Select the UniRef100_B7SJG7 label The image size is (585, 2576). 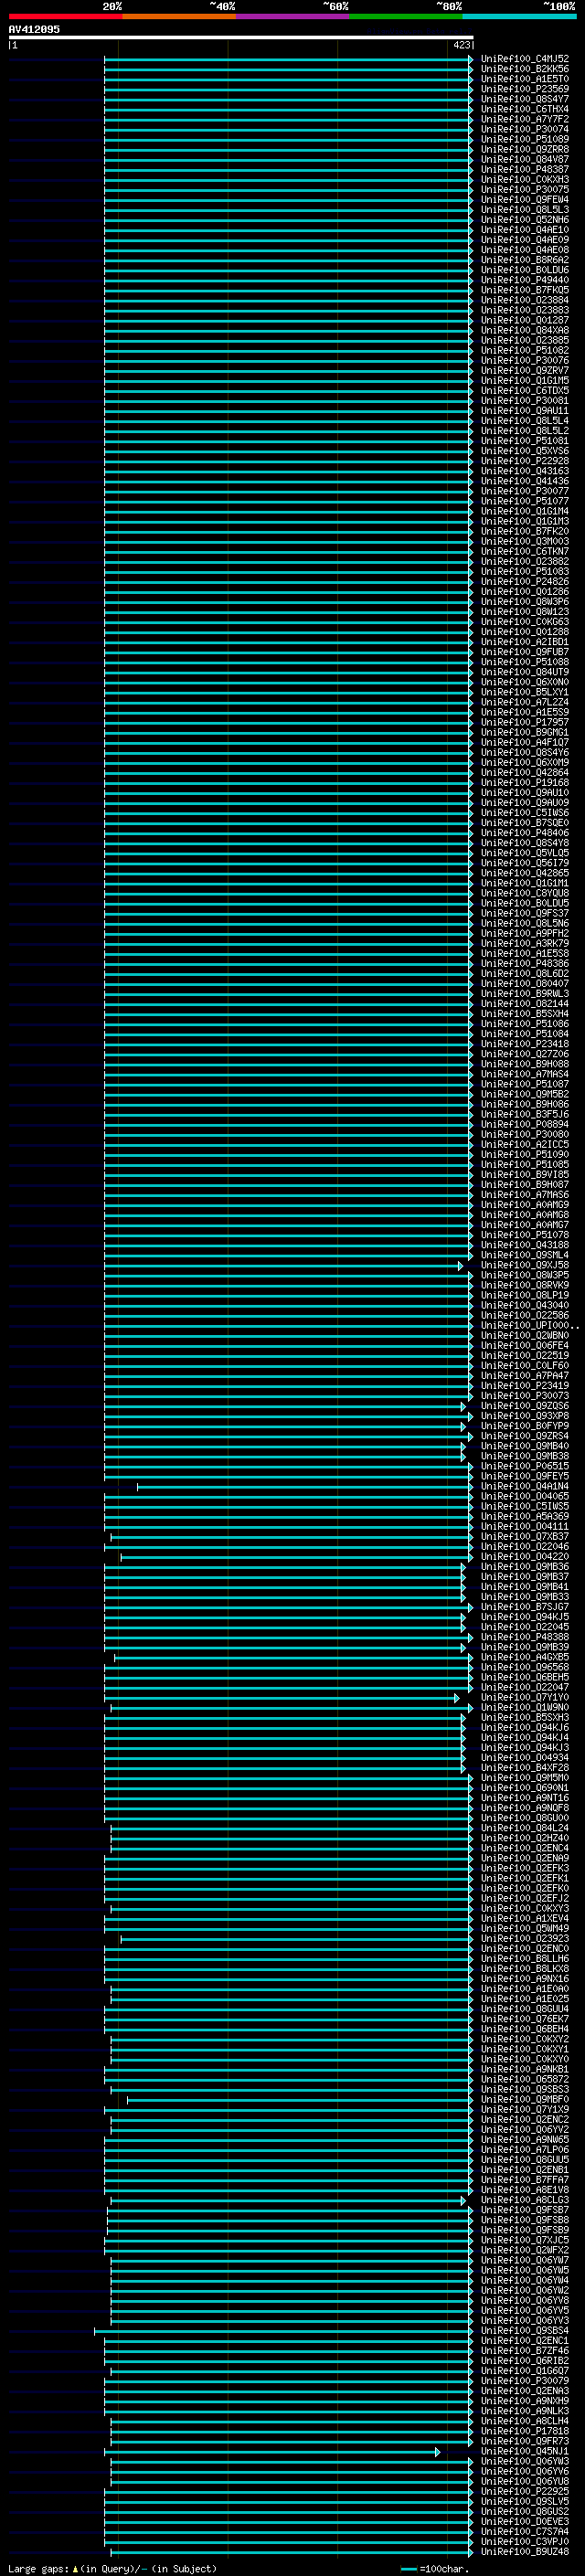click(524, 1608)
